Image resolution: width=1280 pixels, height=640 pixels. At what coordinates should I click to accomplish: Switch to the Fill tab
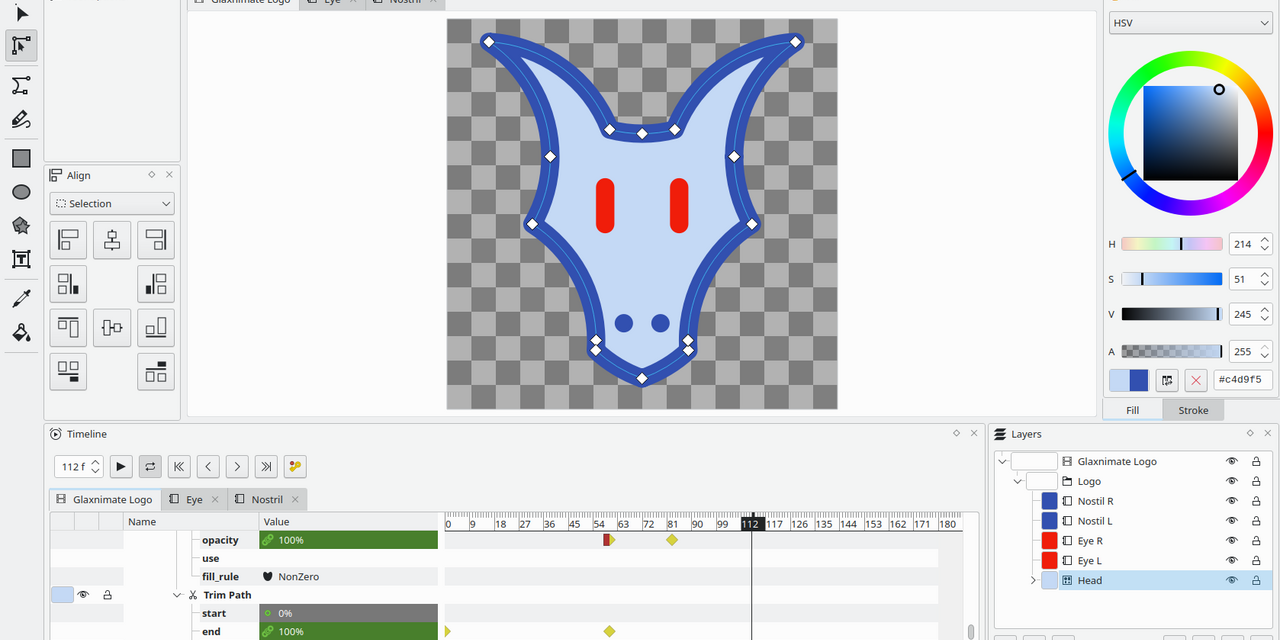point(1132,410)
